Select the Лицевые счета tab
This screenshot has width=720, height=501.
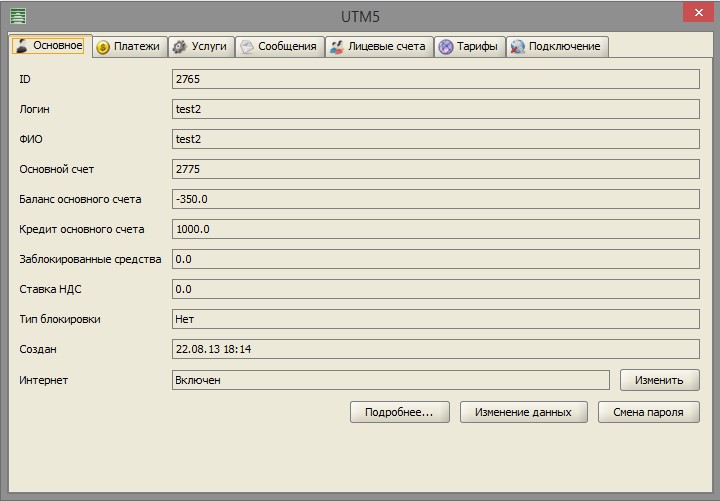pyautogui.click(x=379, y=46)
